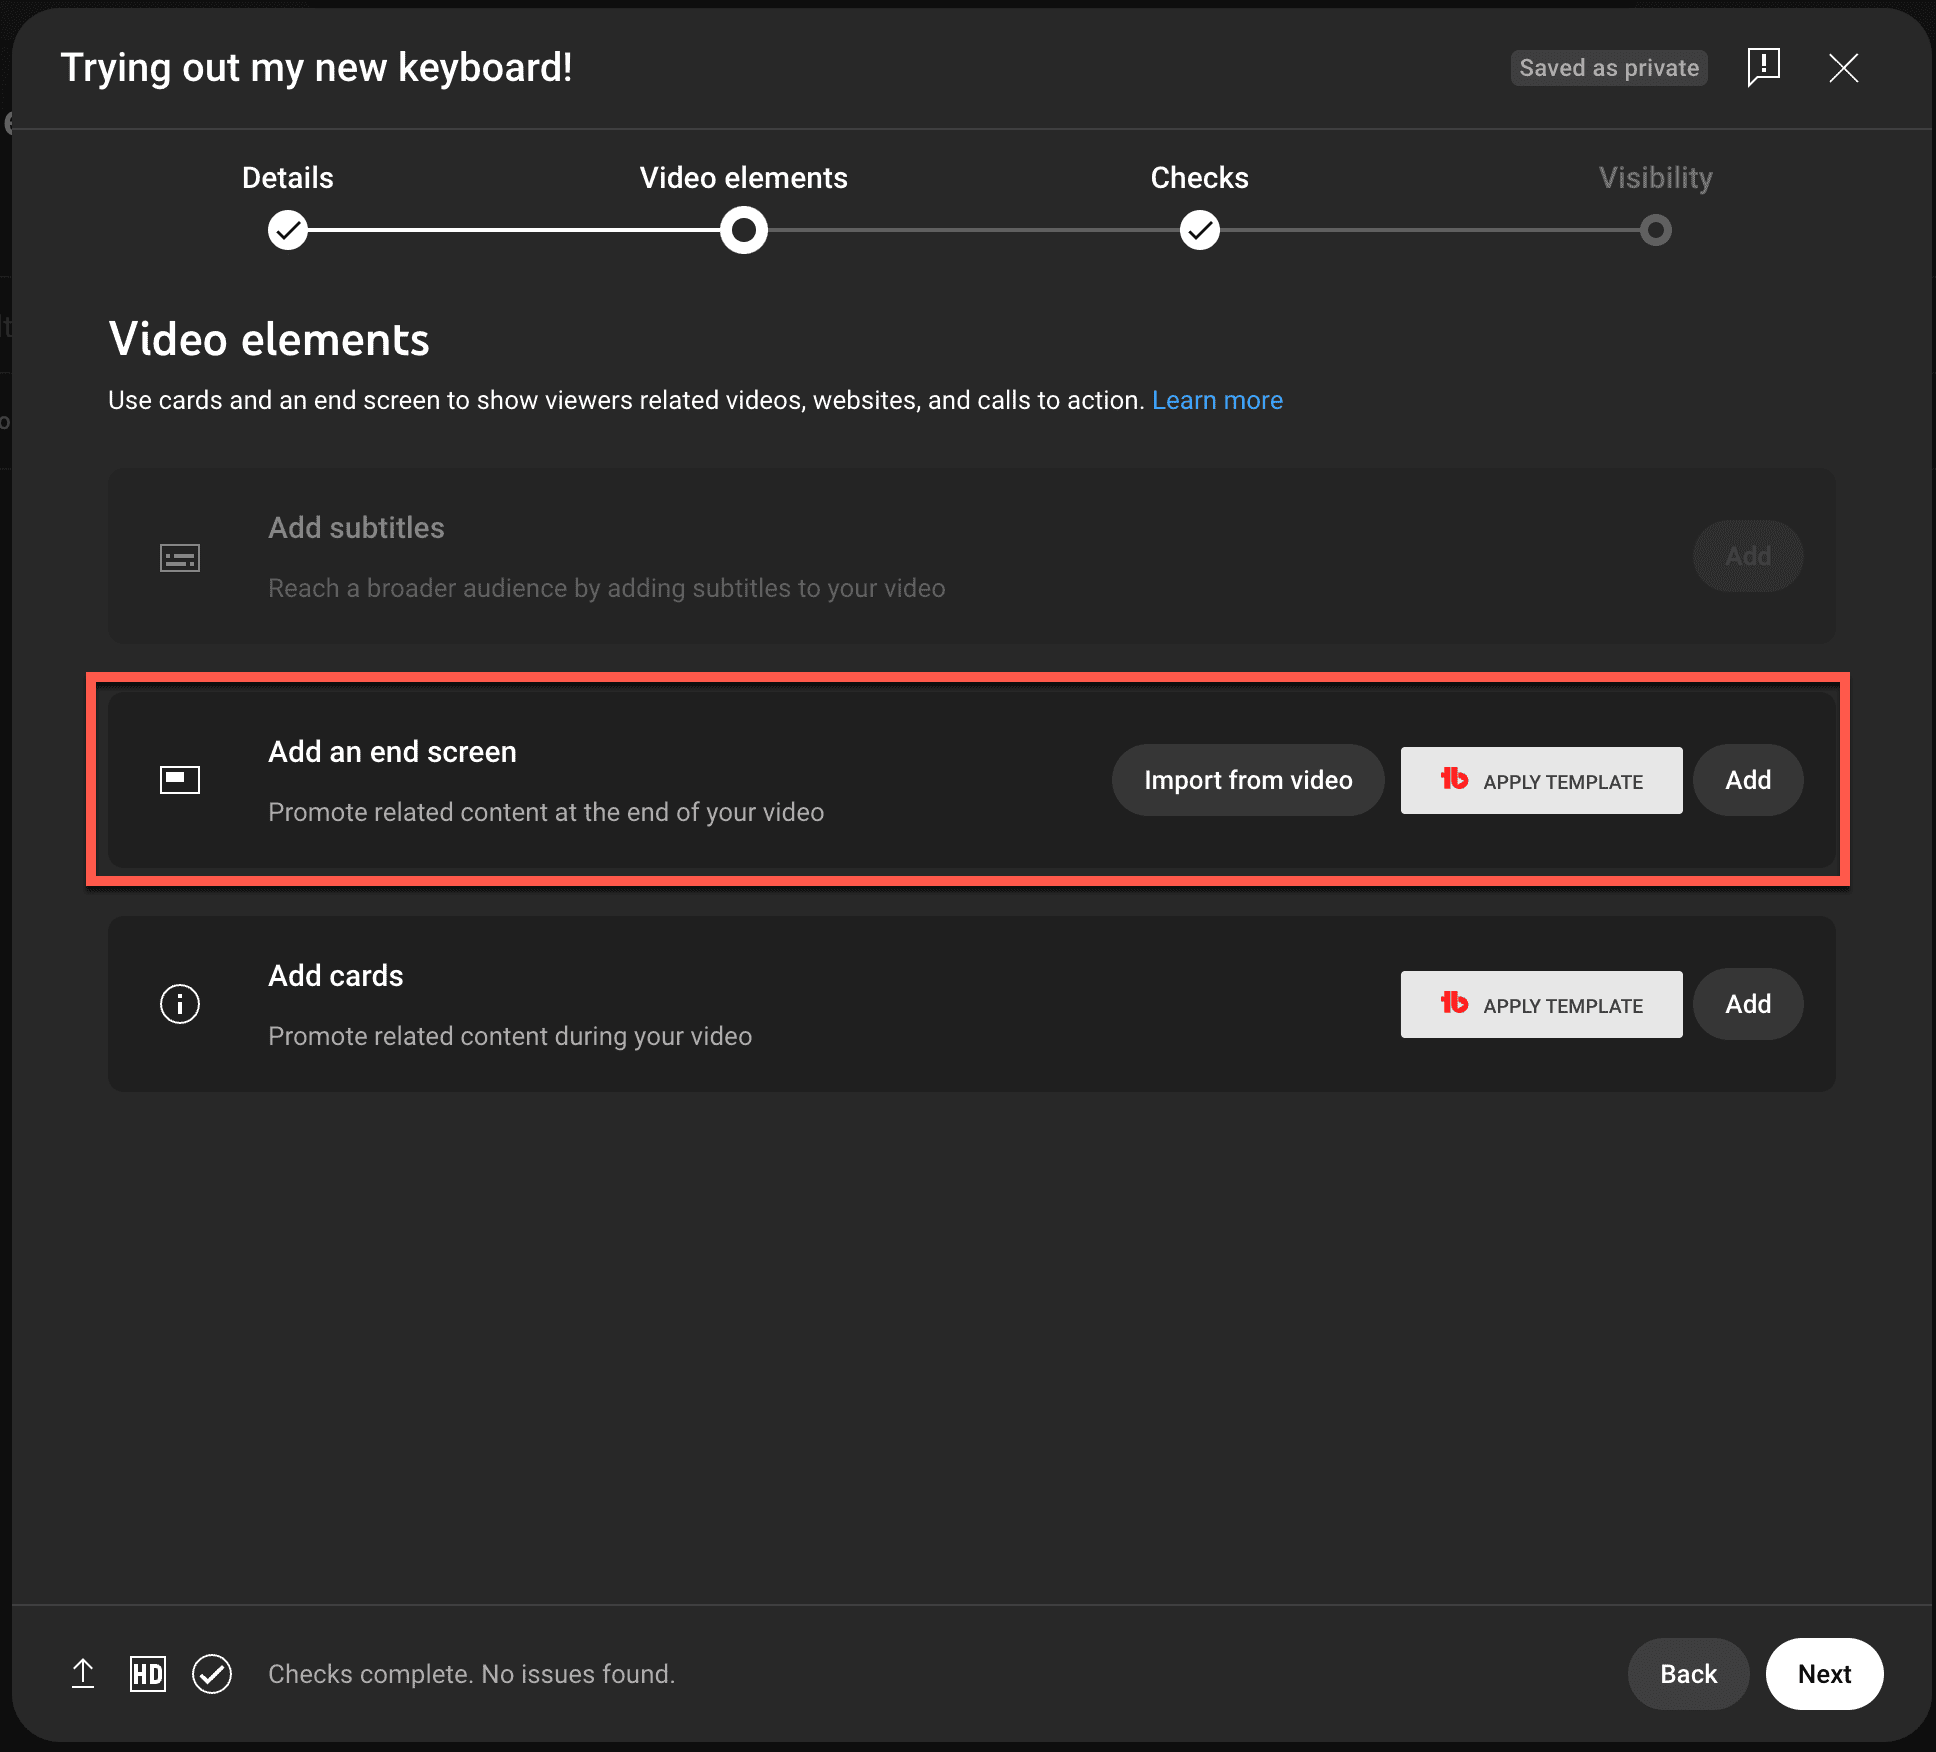Click the subtitles icon in Add subtitles row

180,557
